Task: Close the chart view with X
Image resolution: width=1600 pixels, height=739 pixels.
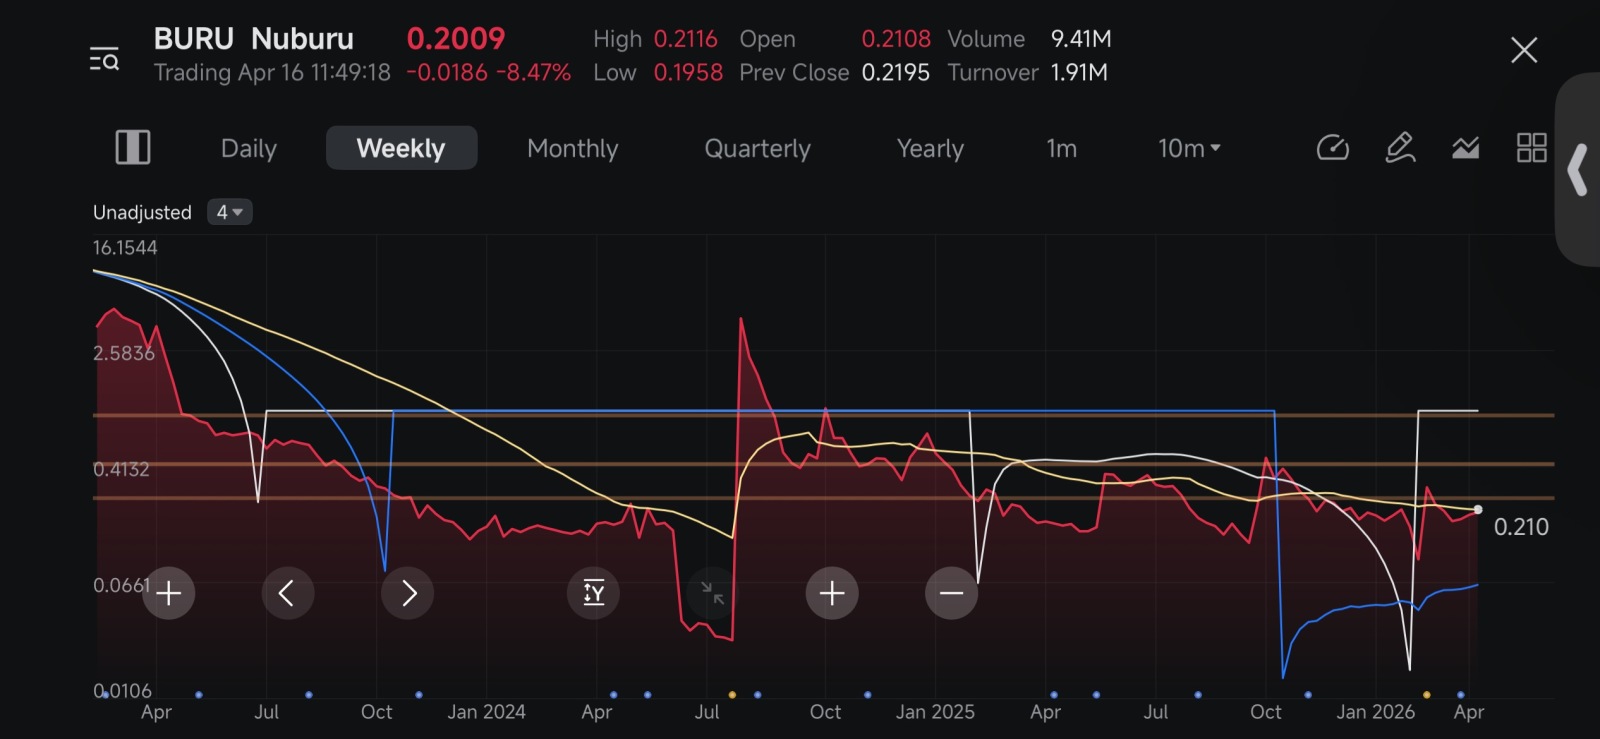Action: coord(1524,50)
